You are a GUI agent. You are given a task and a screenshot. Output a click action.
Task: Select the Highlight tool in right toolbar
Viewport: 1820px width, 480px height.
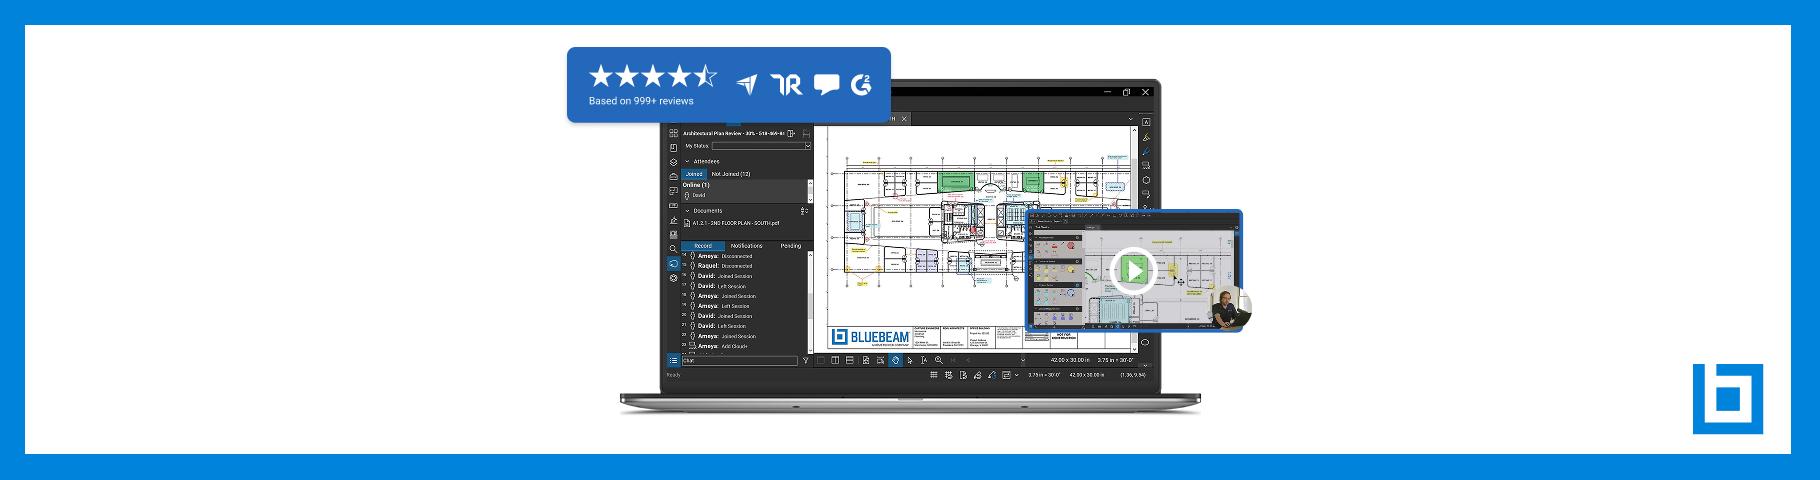pyautogui.click(x=1146, y=136)
